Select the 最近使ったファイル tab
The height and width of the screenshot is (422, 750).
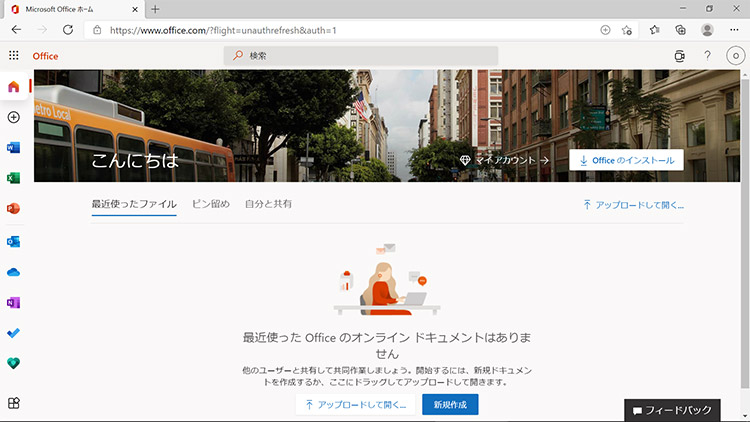(134, 204)
